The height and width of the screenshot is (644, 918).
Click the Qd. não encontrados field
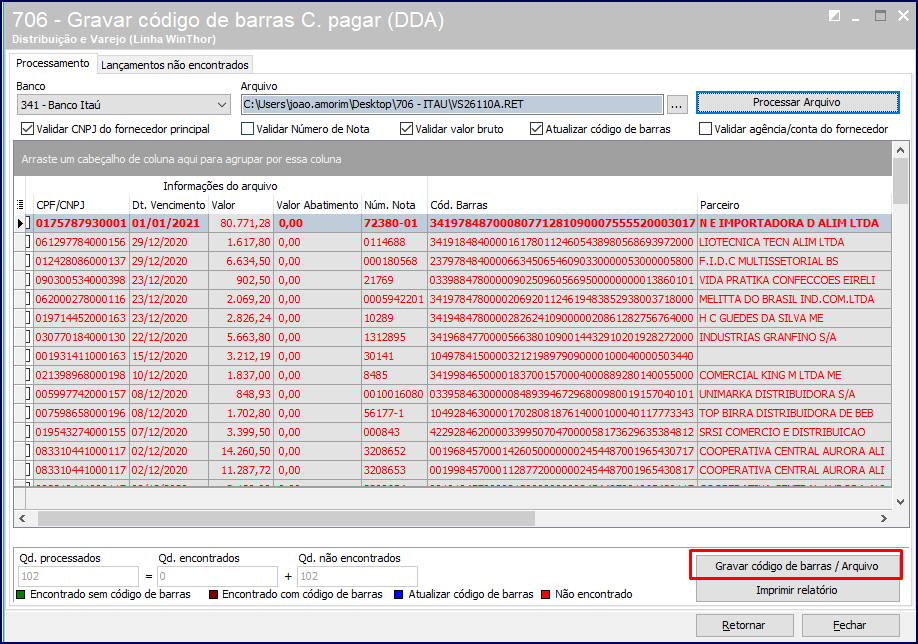(x=357, y=576)
